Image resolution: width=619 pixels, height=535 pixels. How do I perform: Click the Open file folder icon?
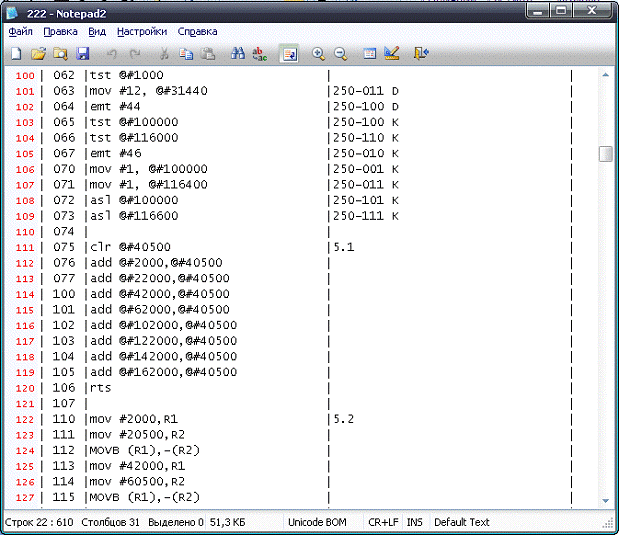(38, 53)
